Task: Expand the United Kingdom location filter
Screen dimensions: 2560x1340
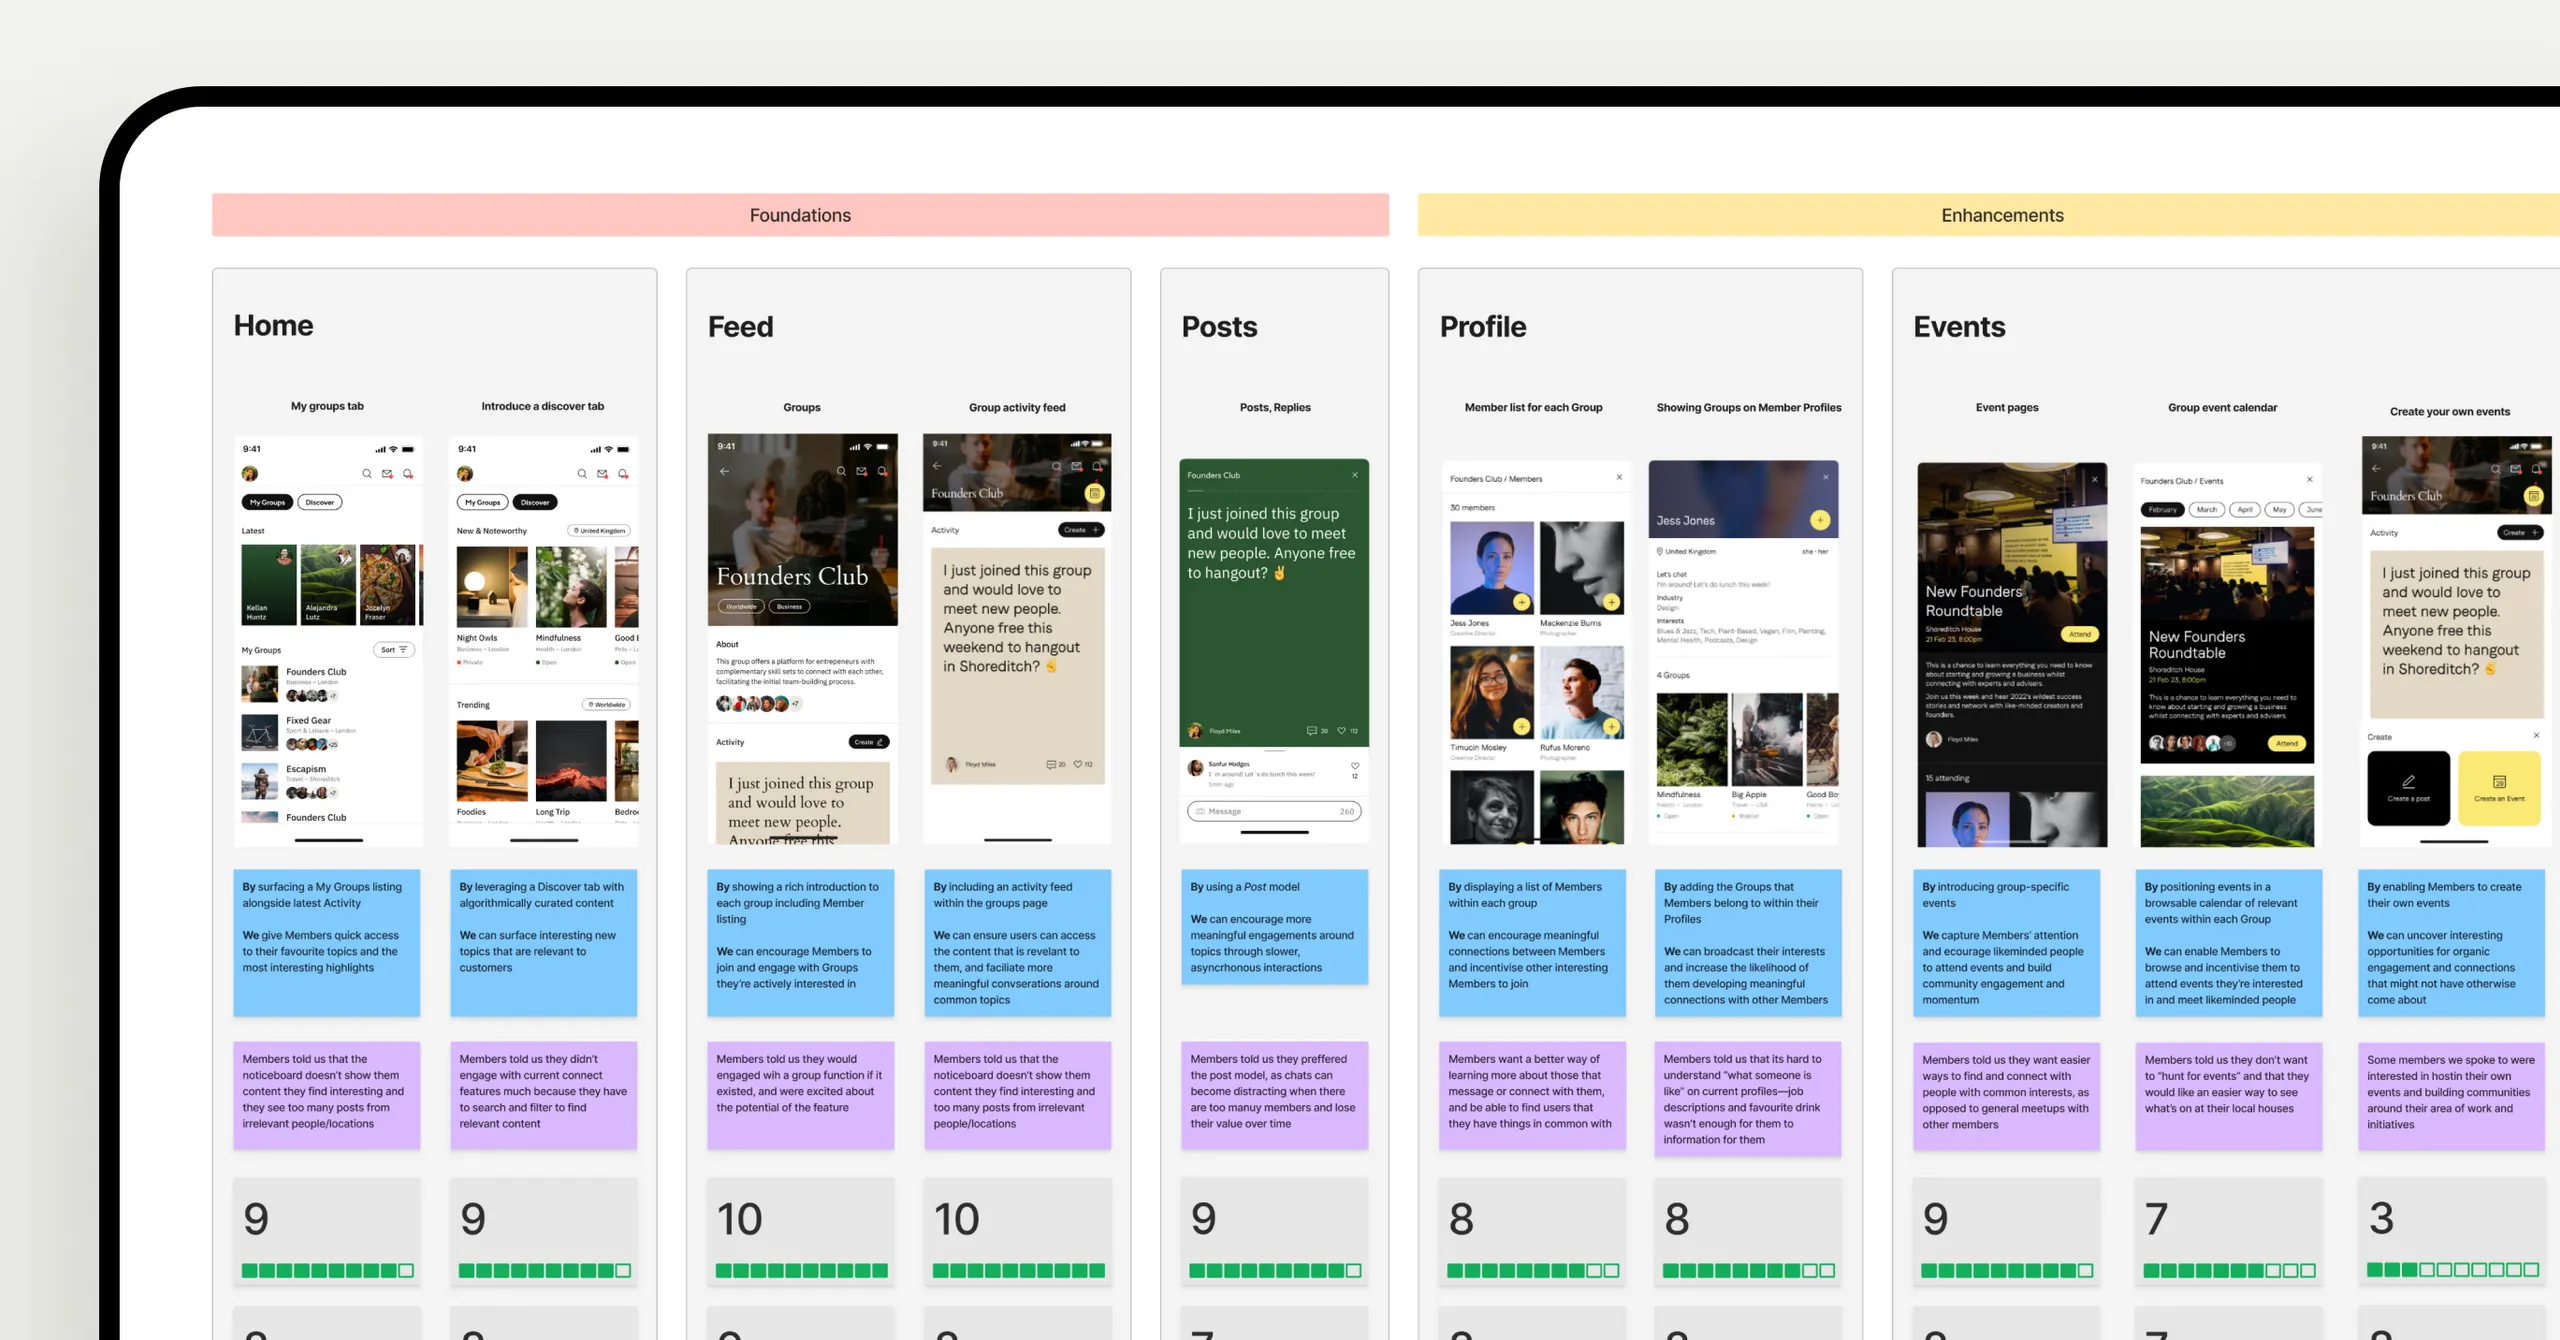Action: pos(600,531)
